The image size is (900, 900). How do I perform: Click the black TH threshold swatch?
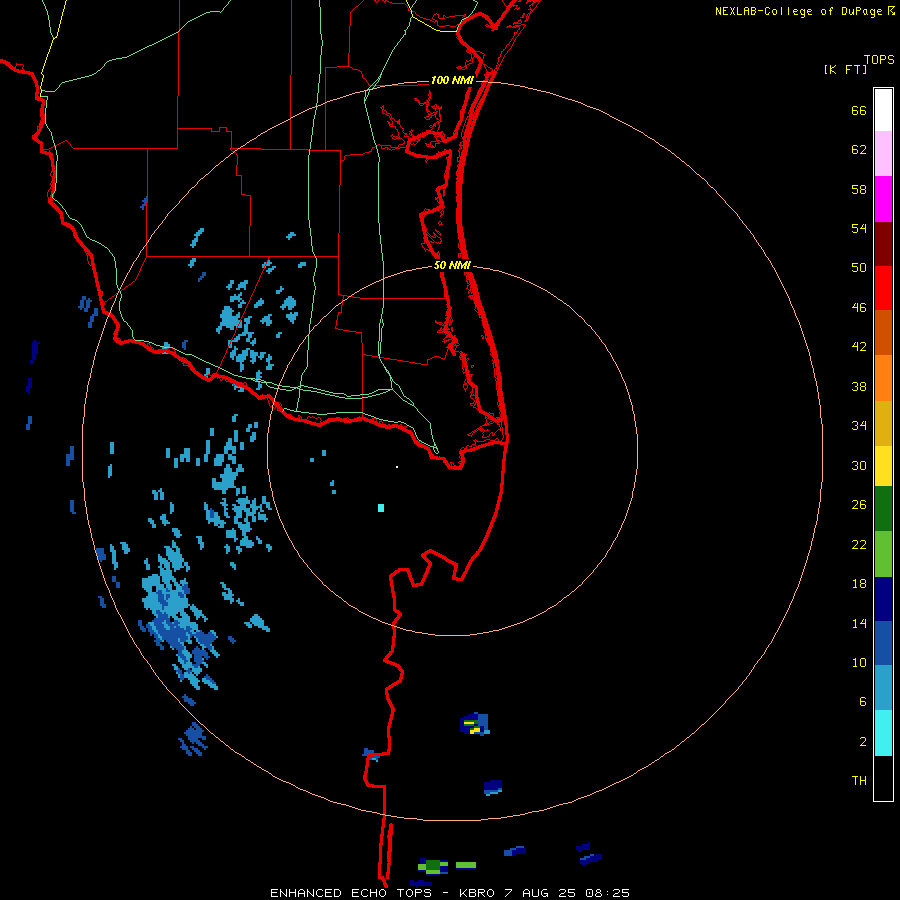(883, 778)
